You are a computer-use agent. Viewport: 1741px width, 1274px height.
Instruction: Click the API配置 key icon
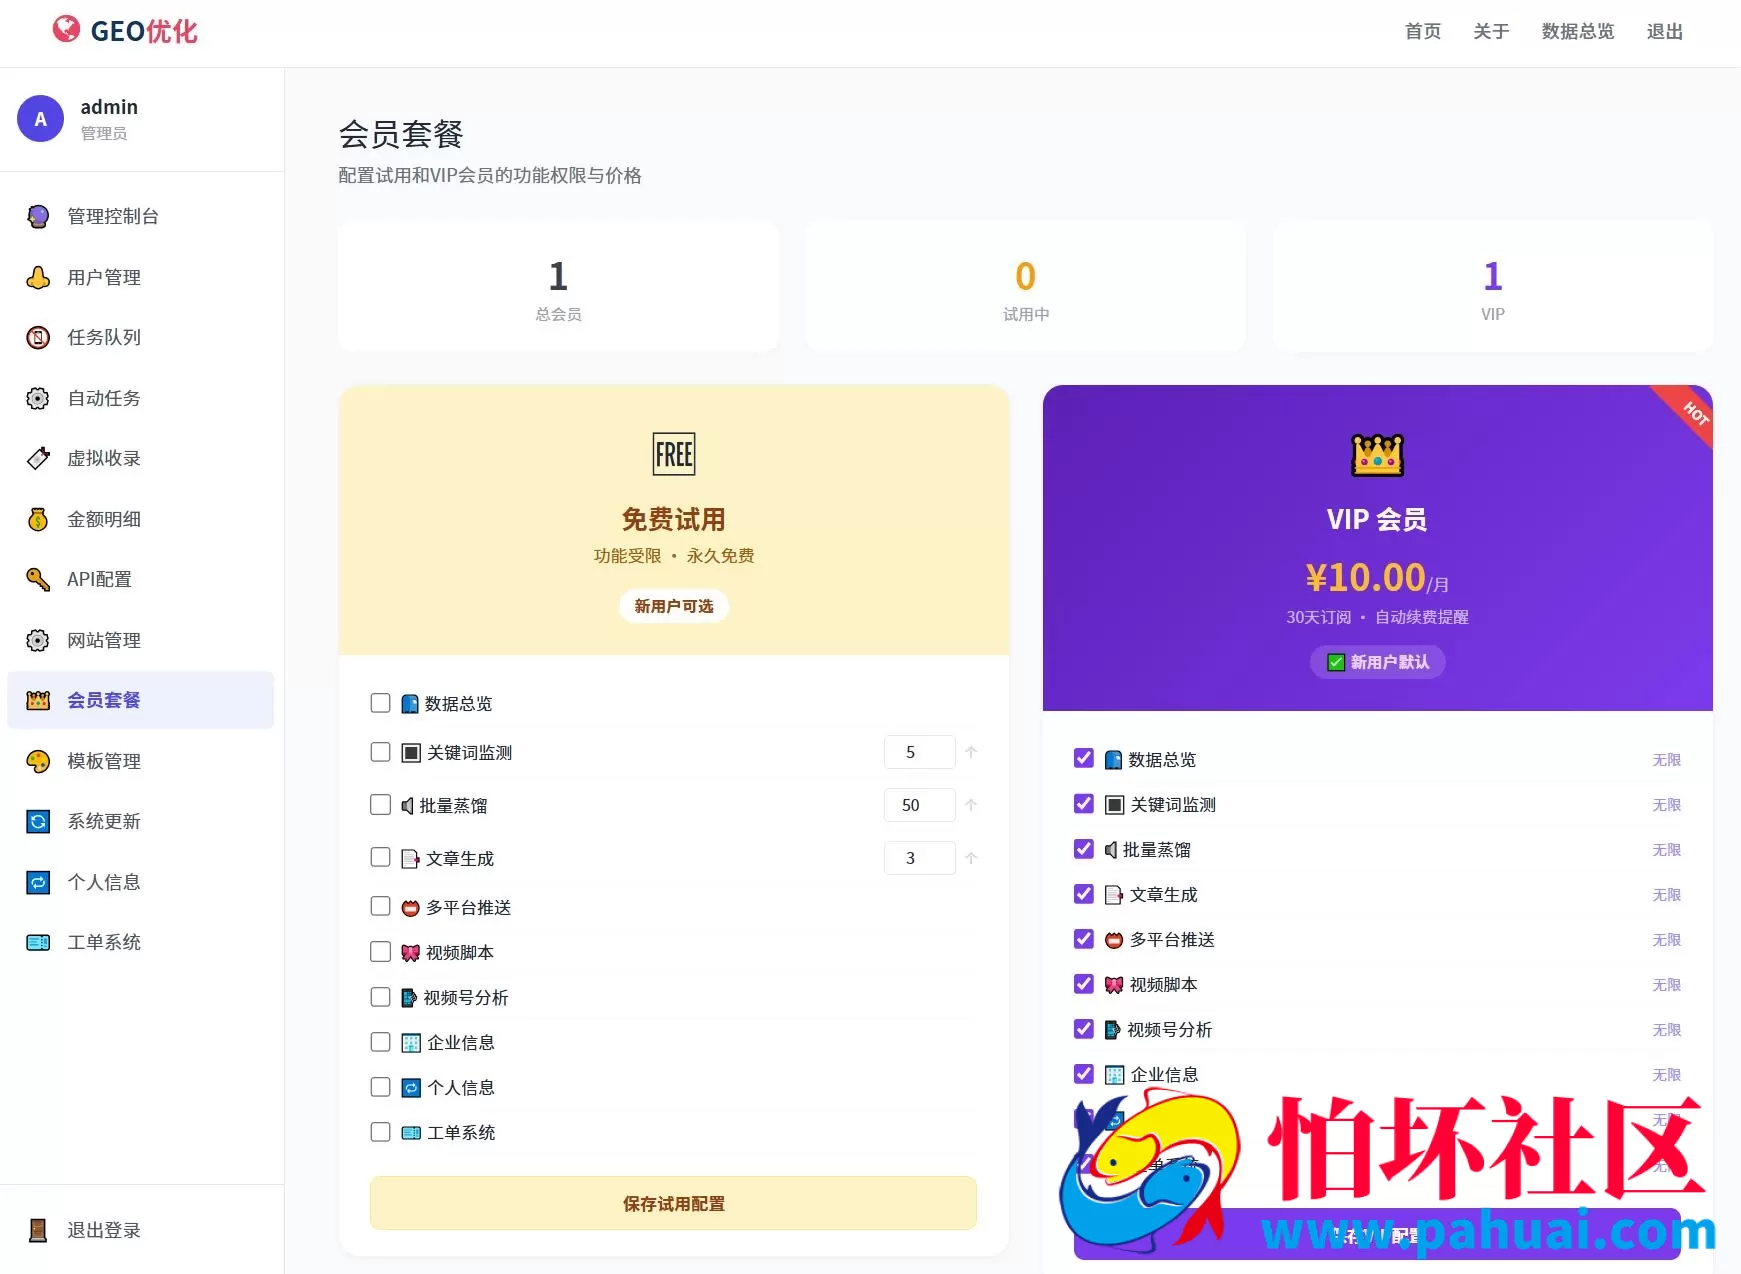point(38,579)
